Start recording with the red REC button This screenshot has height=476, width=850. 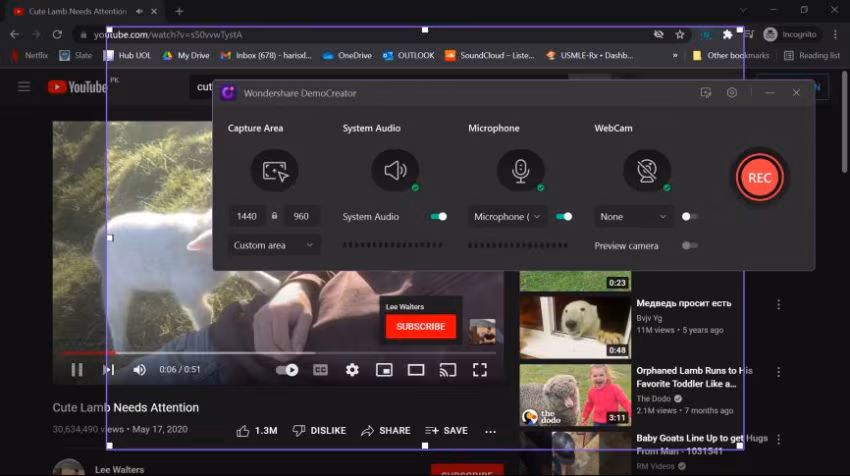point(759,177)
